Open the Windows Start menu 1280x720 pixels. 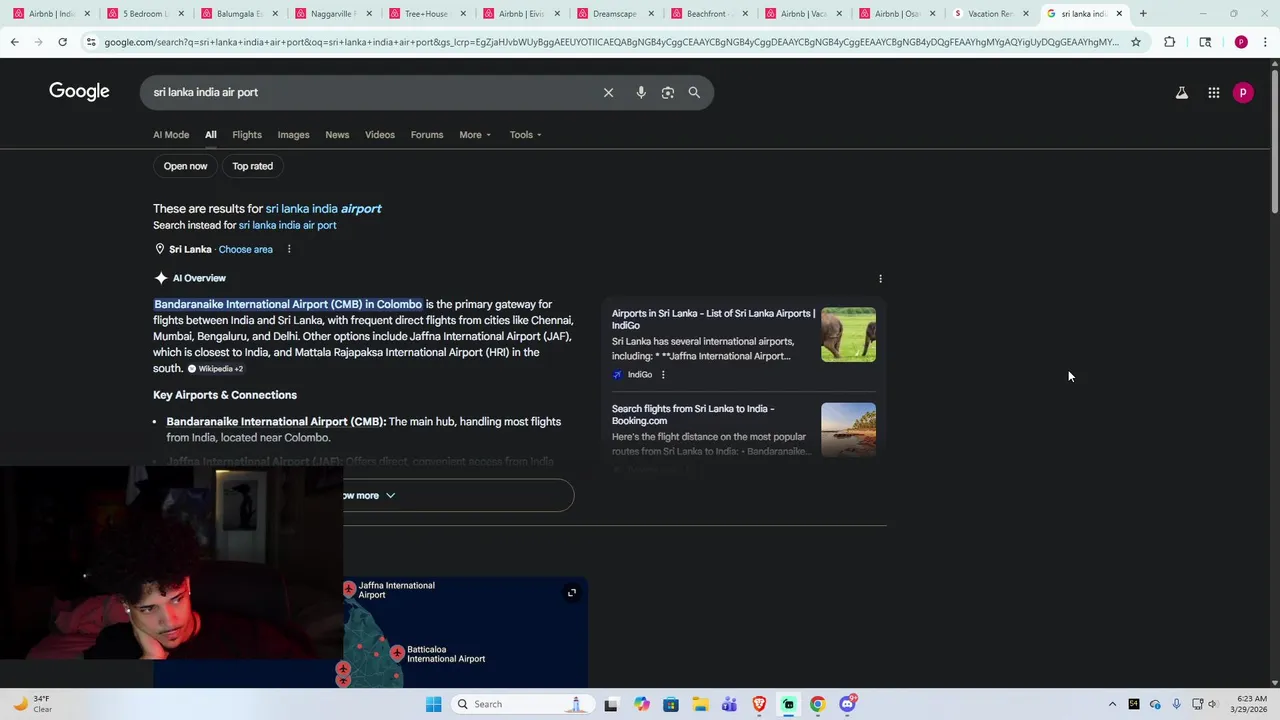(x=433, y=704)
